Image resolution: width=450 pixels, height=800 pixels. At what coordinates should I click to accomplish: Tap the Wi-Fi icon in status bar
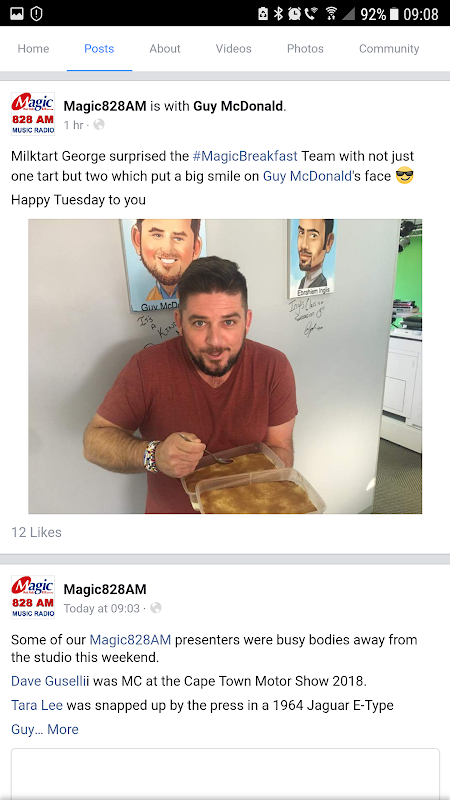331,14
